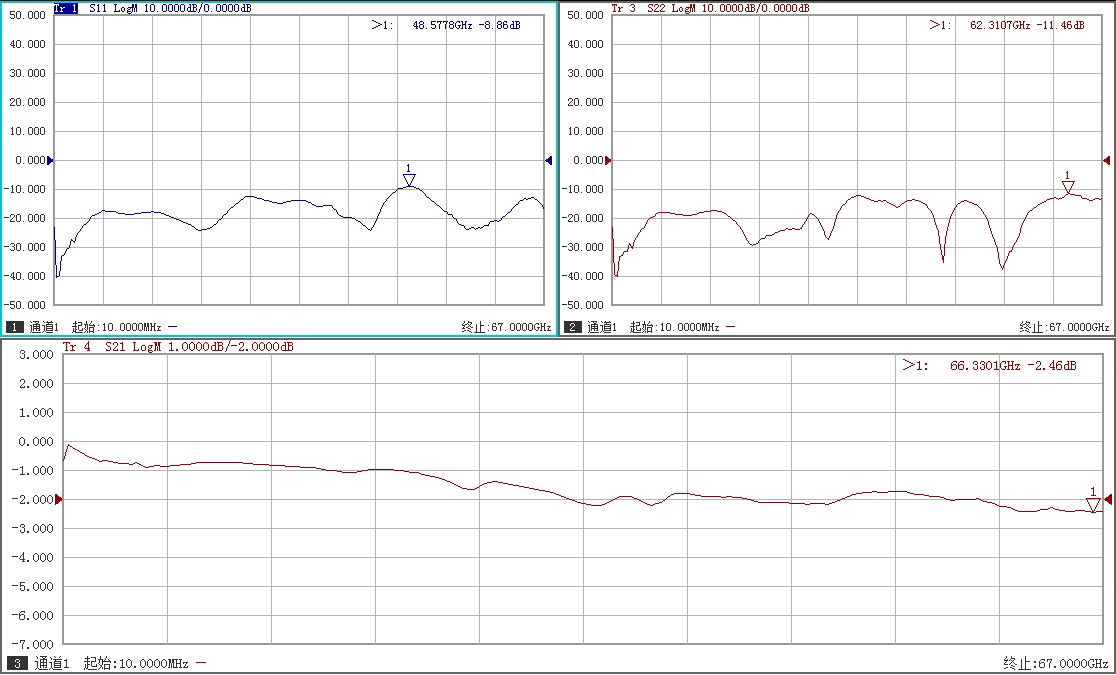Select left red reference arrow in S22 plot
Image resolution: width=1116 pixels, height=675 pixels.
click(609, 160)
